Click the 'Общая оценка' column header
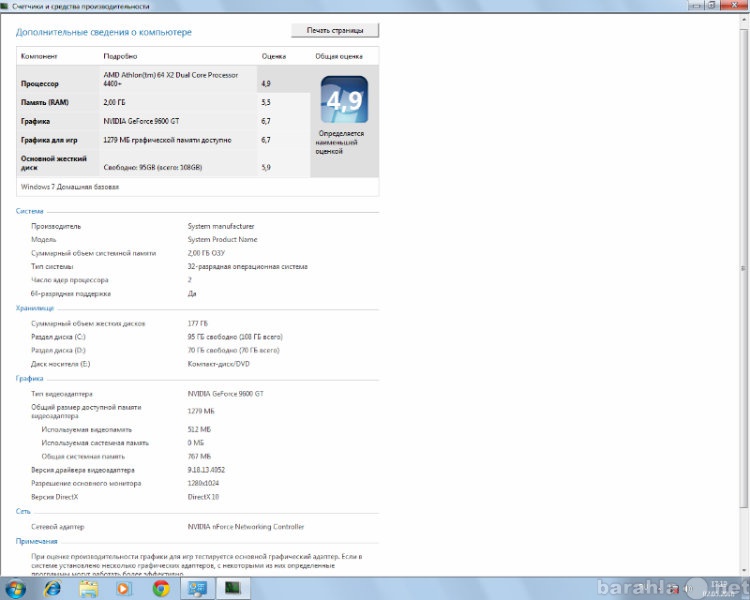Screen dimensions: 750x600 pos(339,56)
